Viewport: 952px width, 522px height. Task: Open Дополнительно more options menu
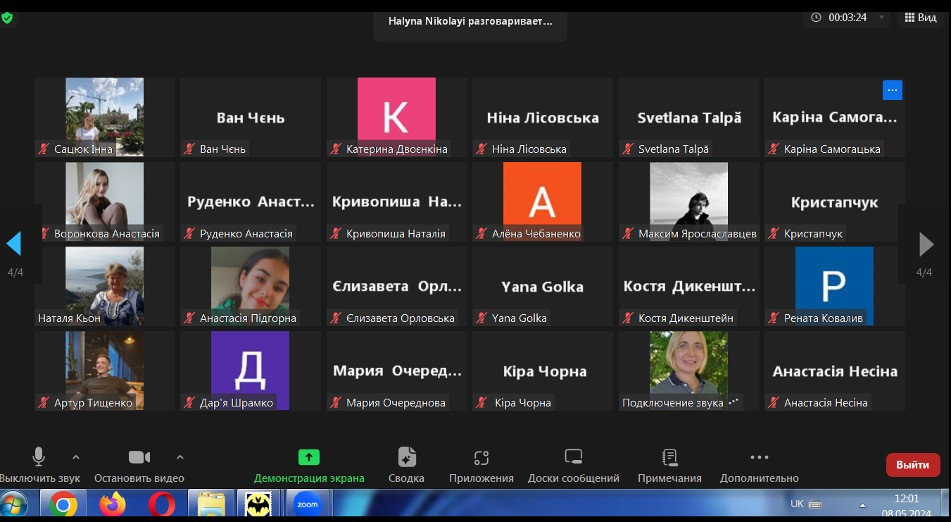click(759, 458)
